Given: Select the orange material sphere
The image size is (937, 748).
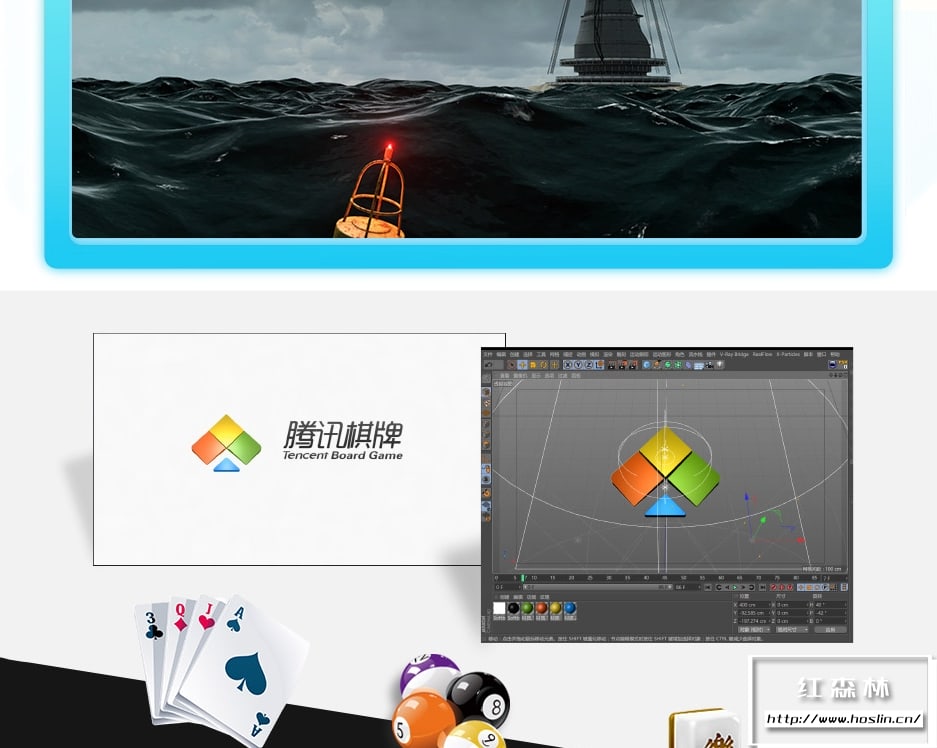Looking at the screenshot, I should pyautogui.click(x=541, y=608).
